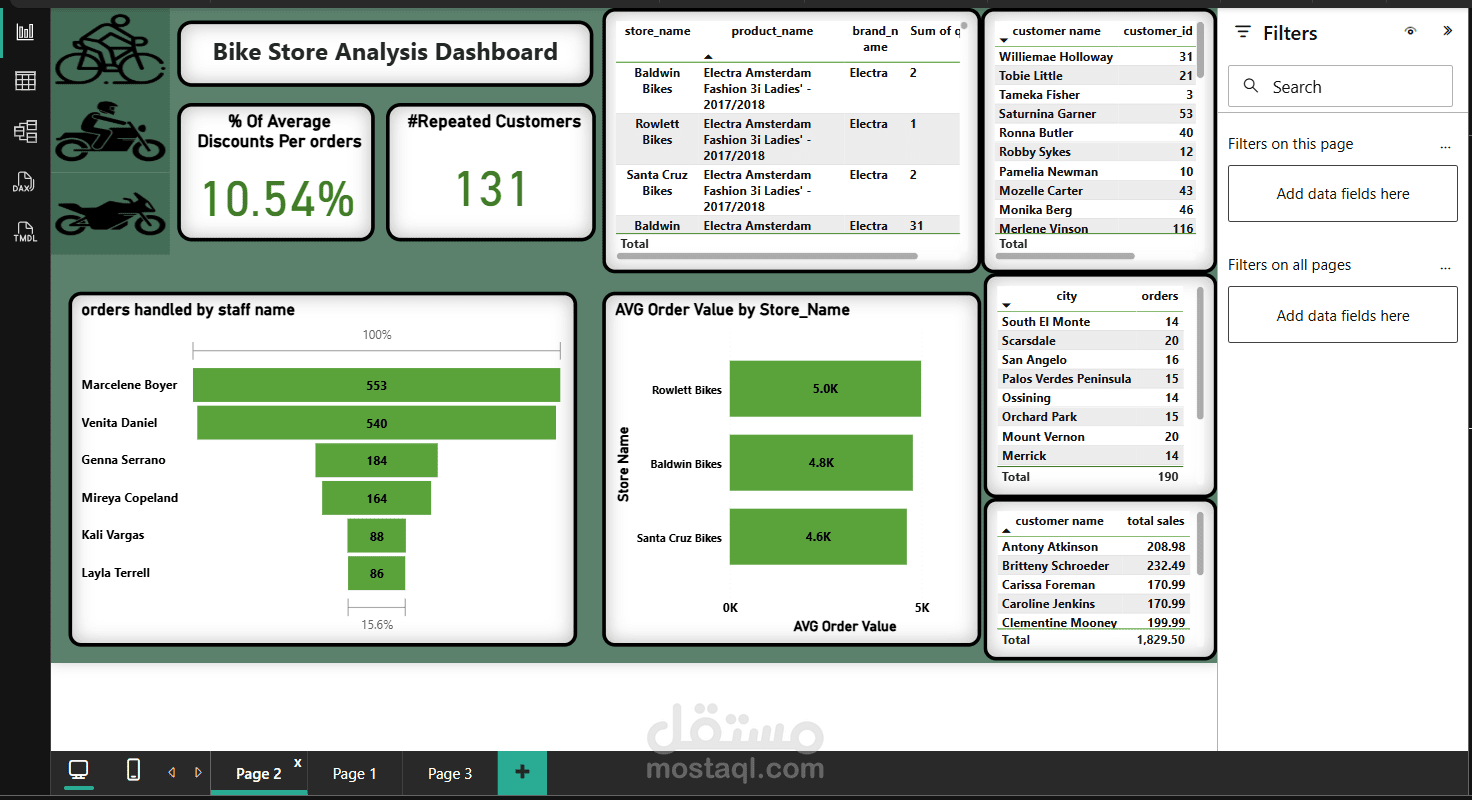The height and width of the screenshot is (800, 1472).
Task: Select Scarsdale city row
Action: pos(1090,341)
